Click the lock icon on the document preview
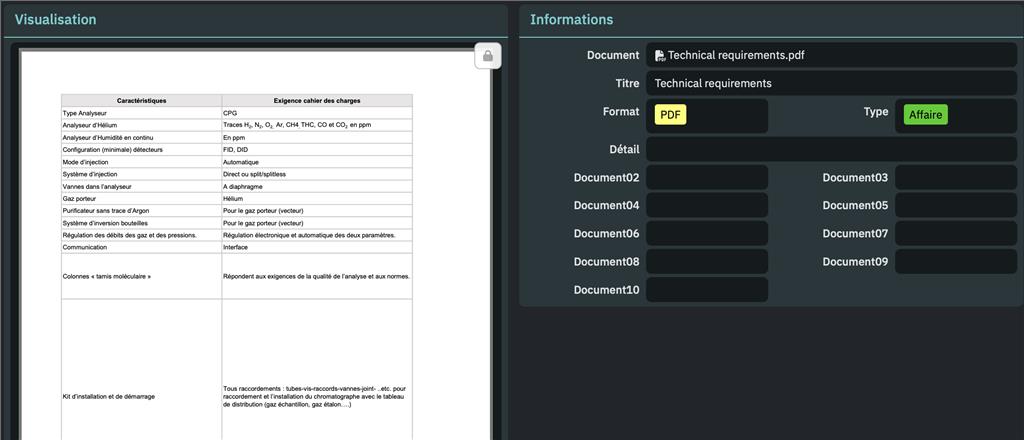The height and width of the screenshot is (440, 1024). [487, 57]
